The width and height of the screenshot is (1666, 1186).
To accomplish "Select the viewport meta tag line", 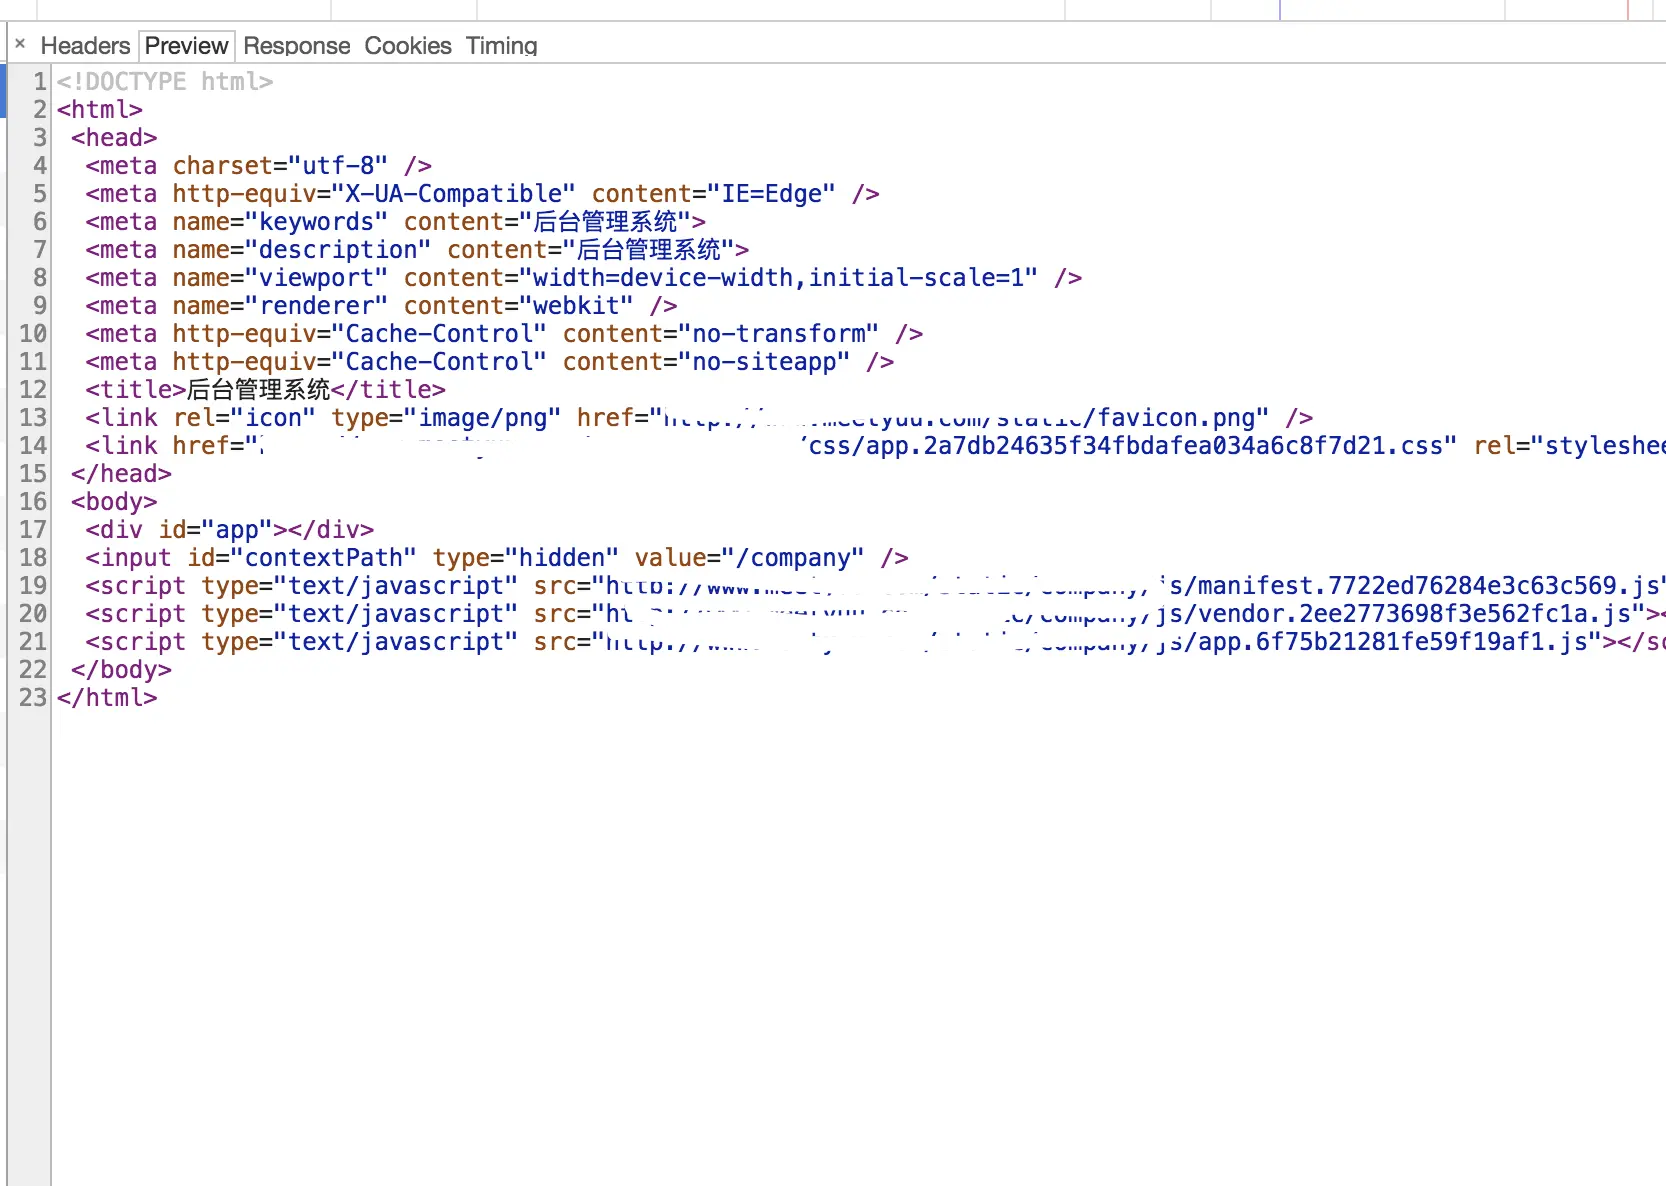I will (584, 277).
